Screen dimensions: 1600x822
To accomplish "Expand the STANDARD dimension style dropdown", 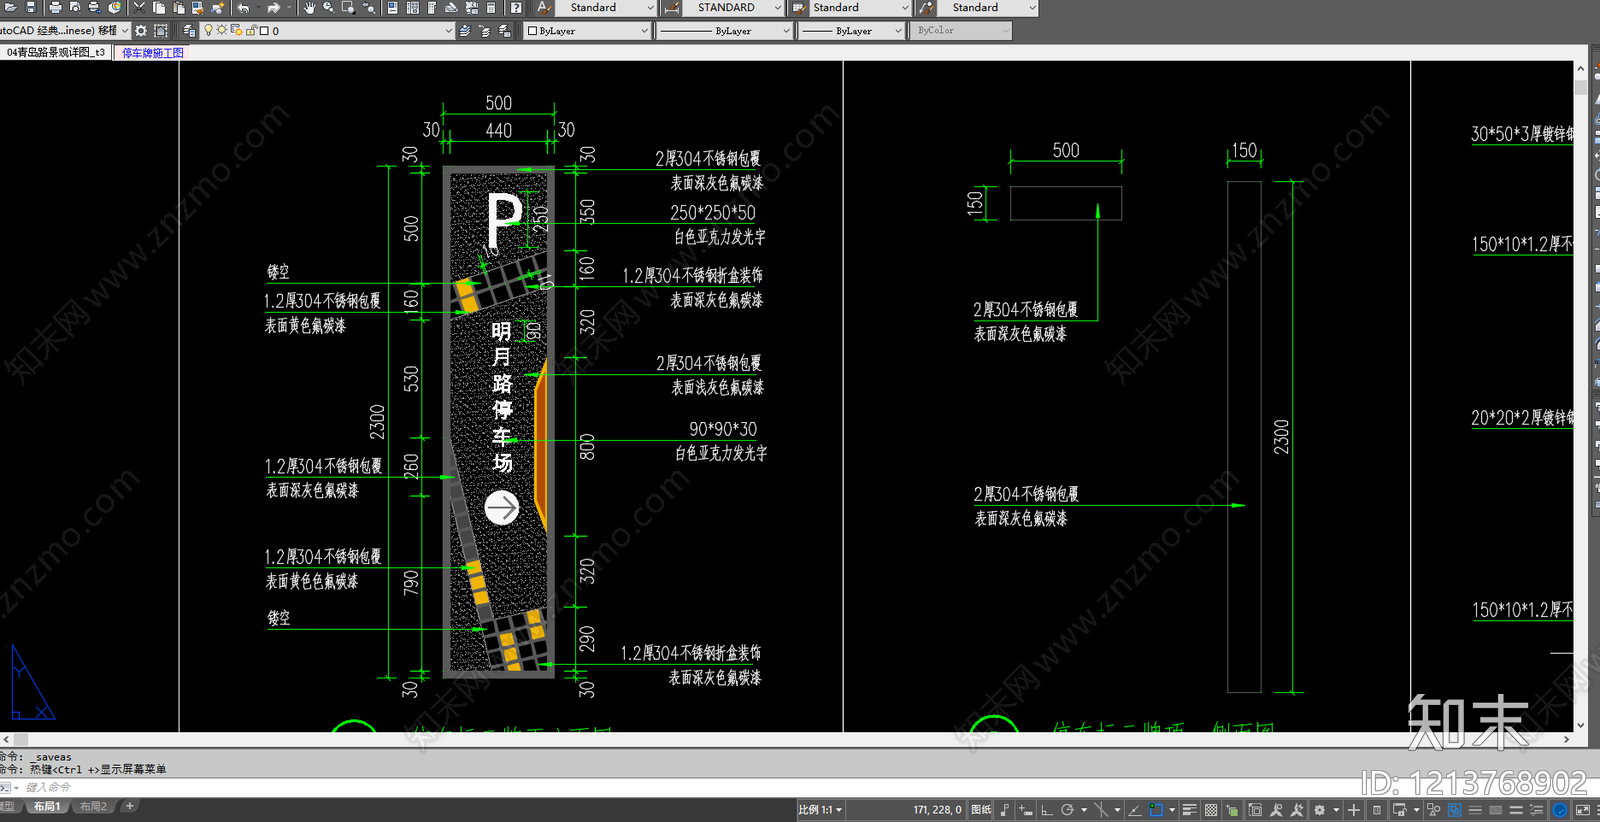I will pyautogui.click(x=777, y=8).
